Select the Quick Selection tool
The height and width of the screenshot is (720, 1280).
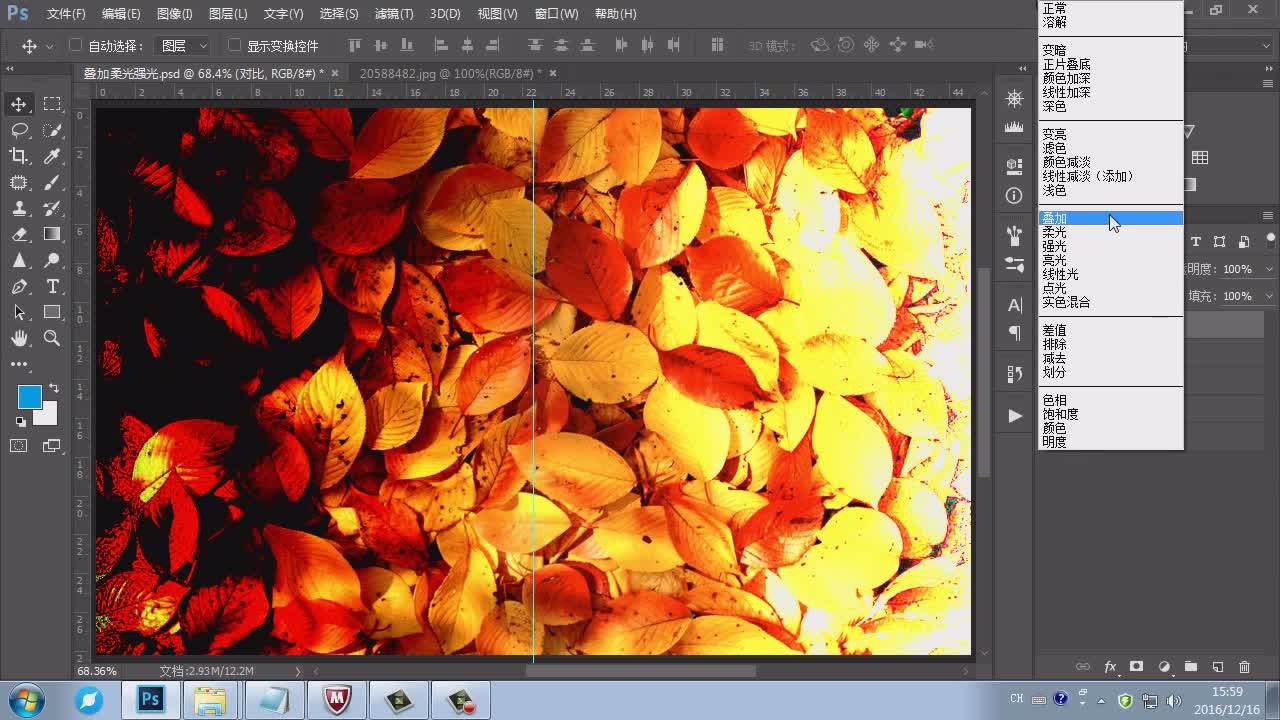[52, 130]
